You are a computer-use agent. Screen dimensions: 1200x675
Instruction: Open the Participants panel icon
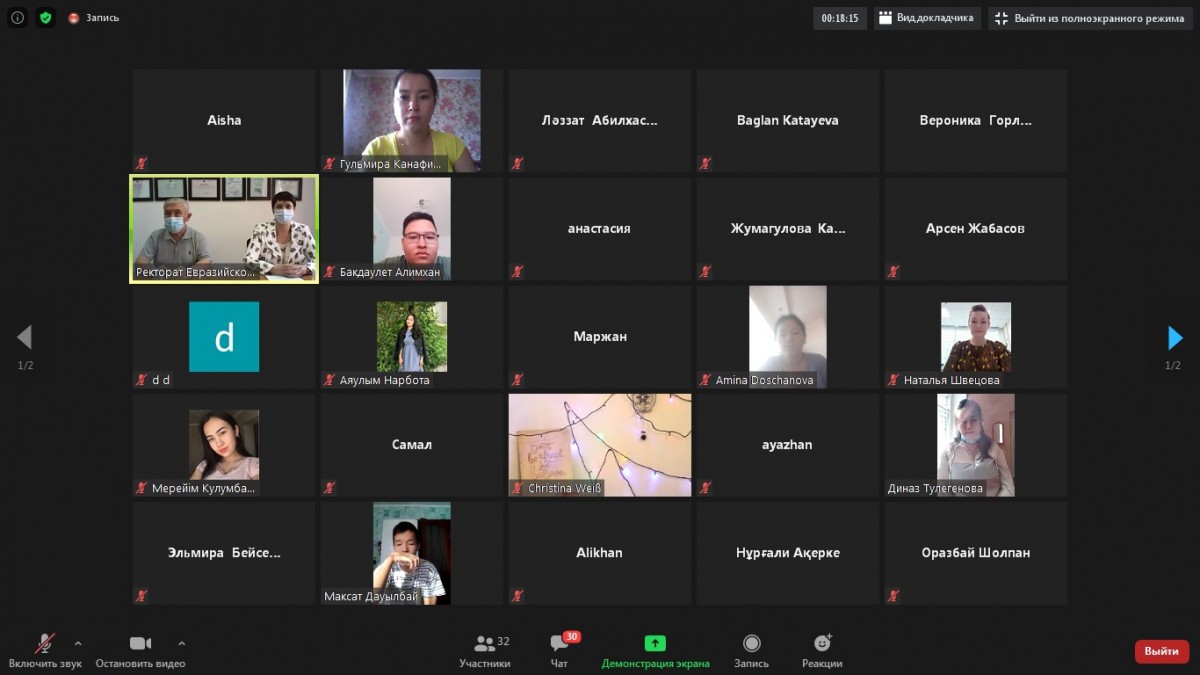[485, 644]
